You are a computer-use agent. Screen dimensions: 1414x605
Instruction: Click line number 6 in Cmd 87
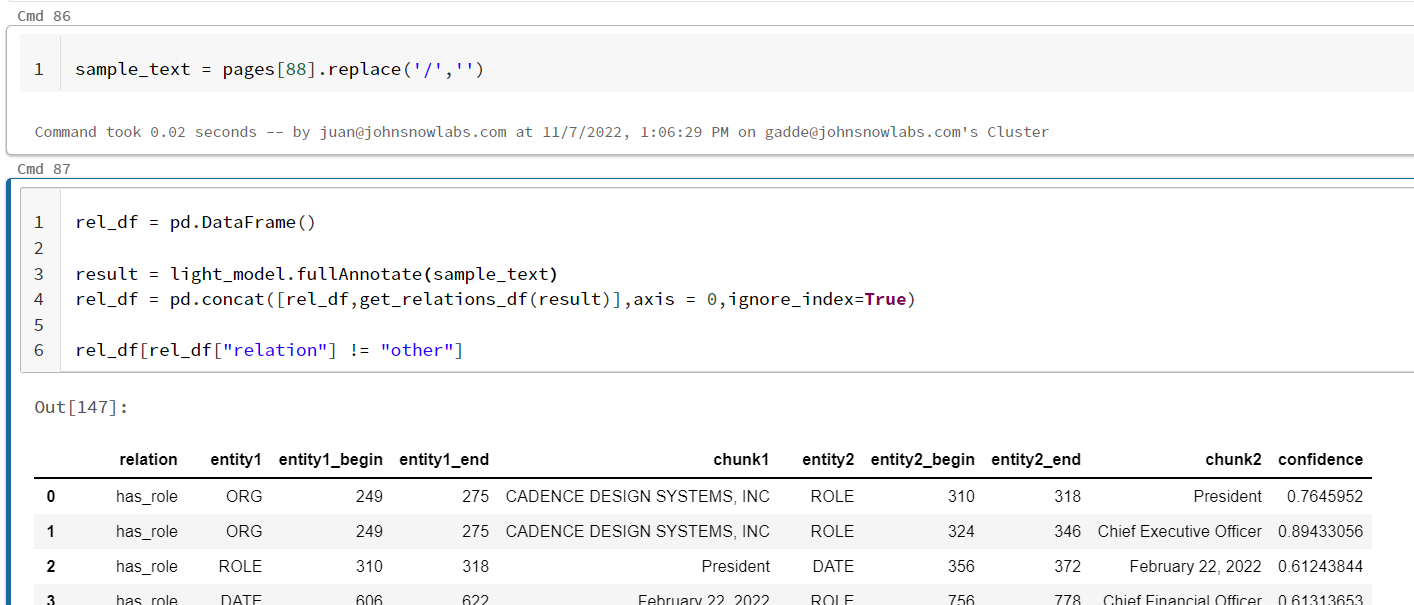[x=38, y=351]
